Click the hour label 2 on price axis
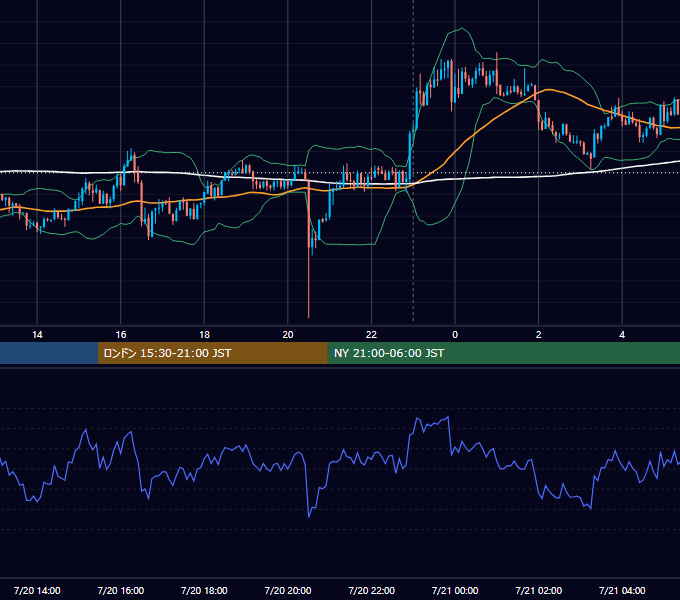Viewport: 680px width, 600px height. click(x=539, y=335)
